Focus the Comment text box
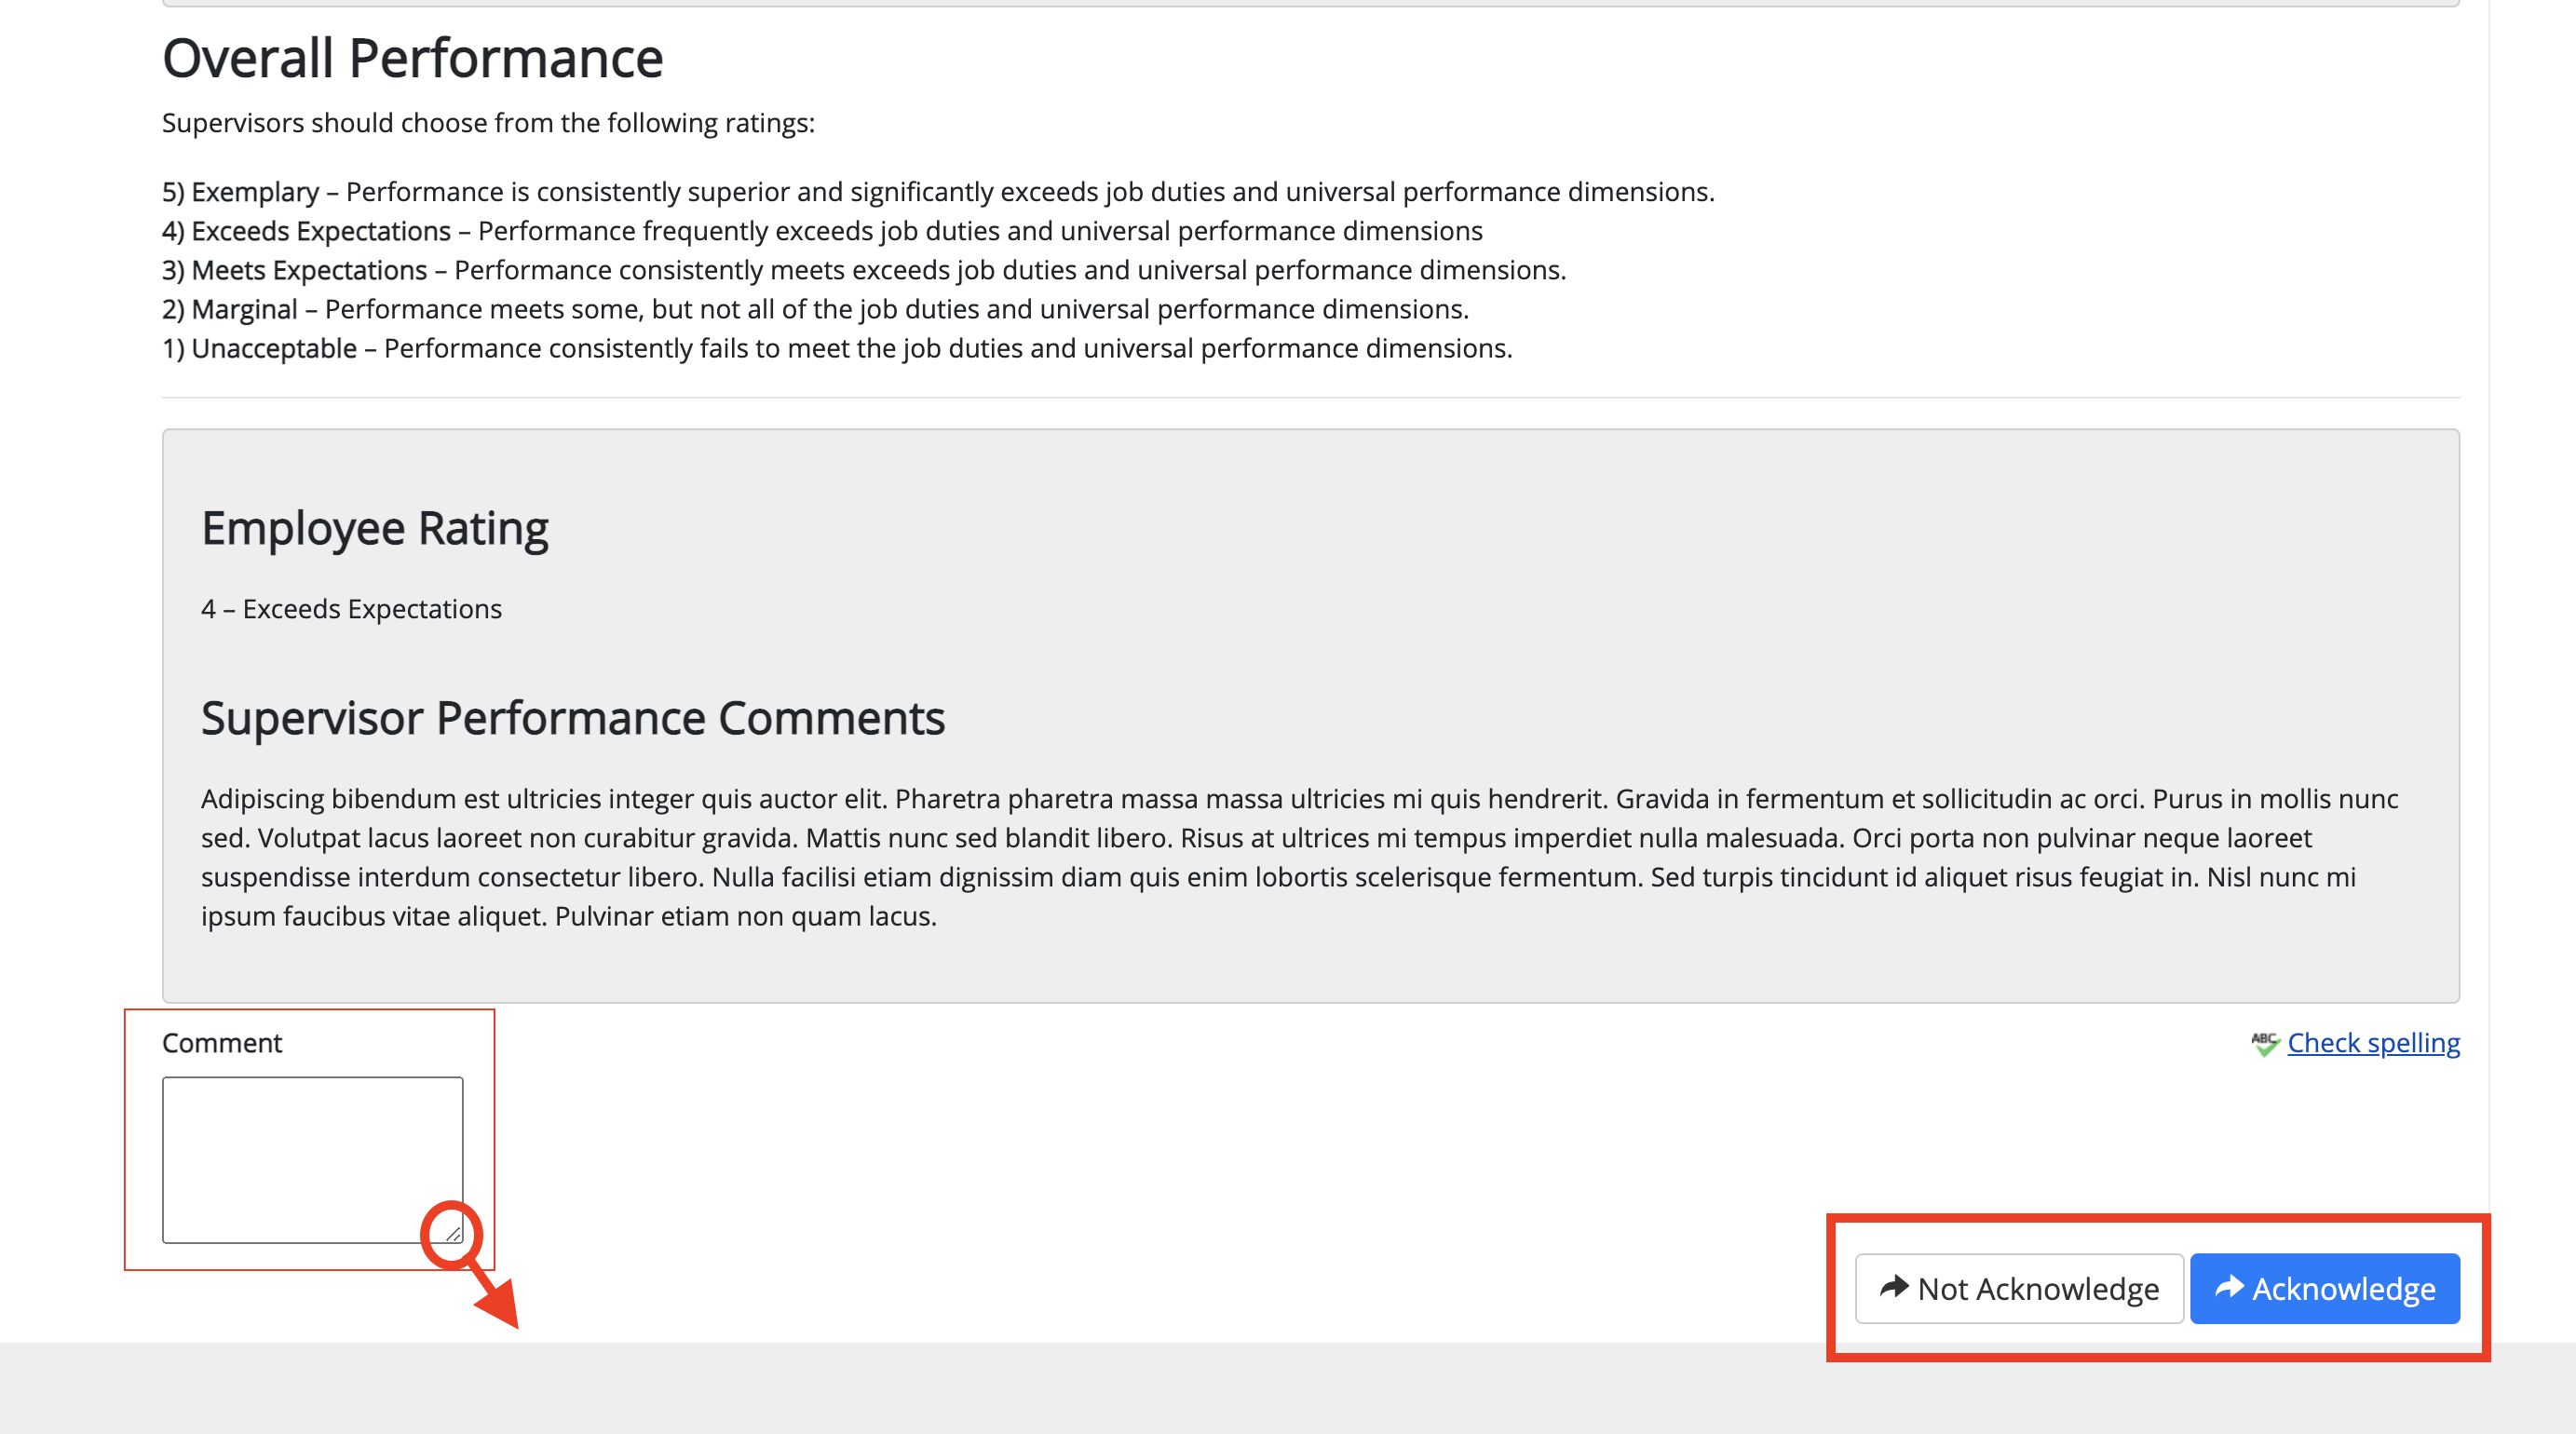The image size is (2576, 1434). coord(312,1160)
